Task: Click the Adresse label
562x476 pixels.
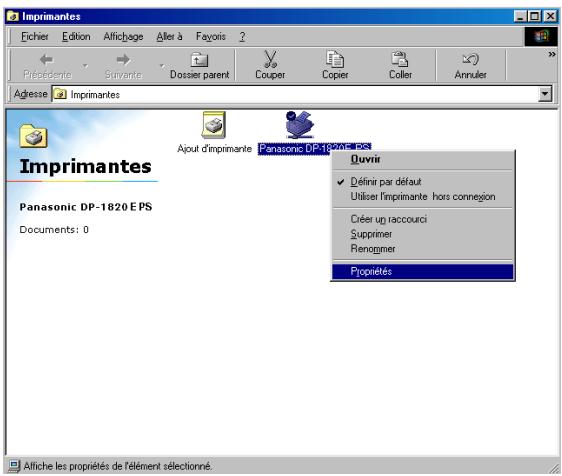Action: click(30, 94)
